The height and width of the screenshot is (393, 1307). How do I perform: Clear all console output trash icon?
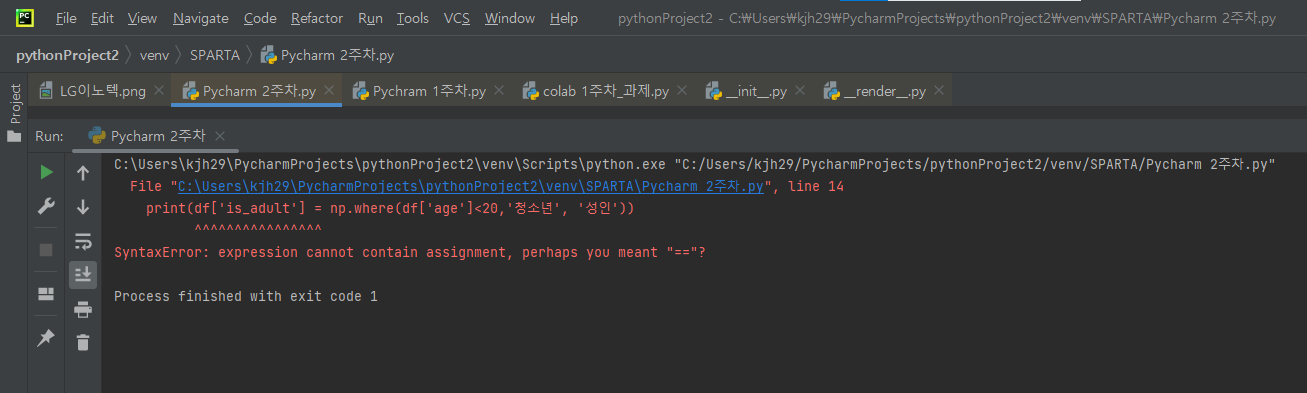coord(83,342)
